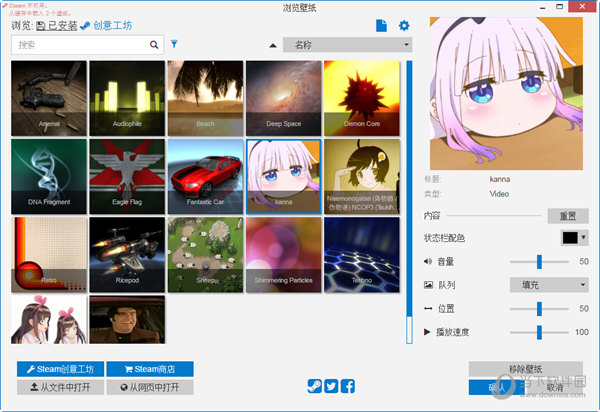Viewport: 600px width, 412px height.
Task: Select the Audiophile wallpaper thumbnail
Action: (127, 98)
